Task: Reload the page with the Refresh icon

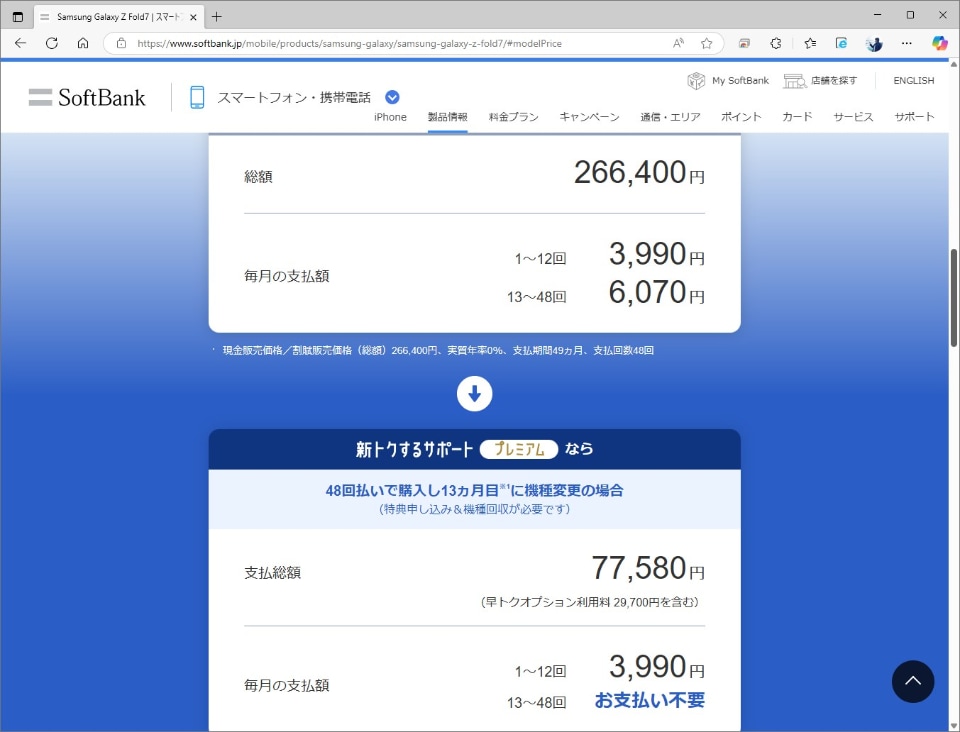Action: [x=52, y=43]
